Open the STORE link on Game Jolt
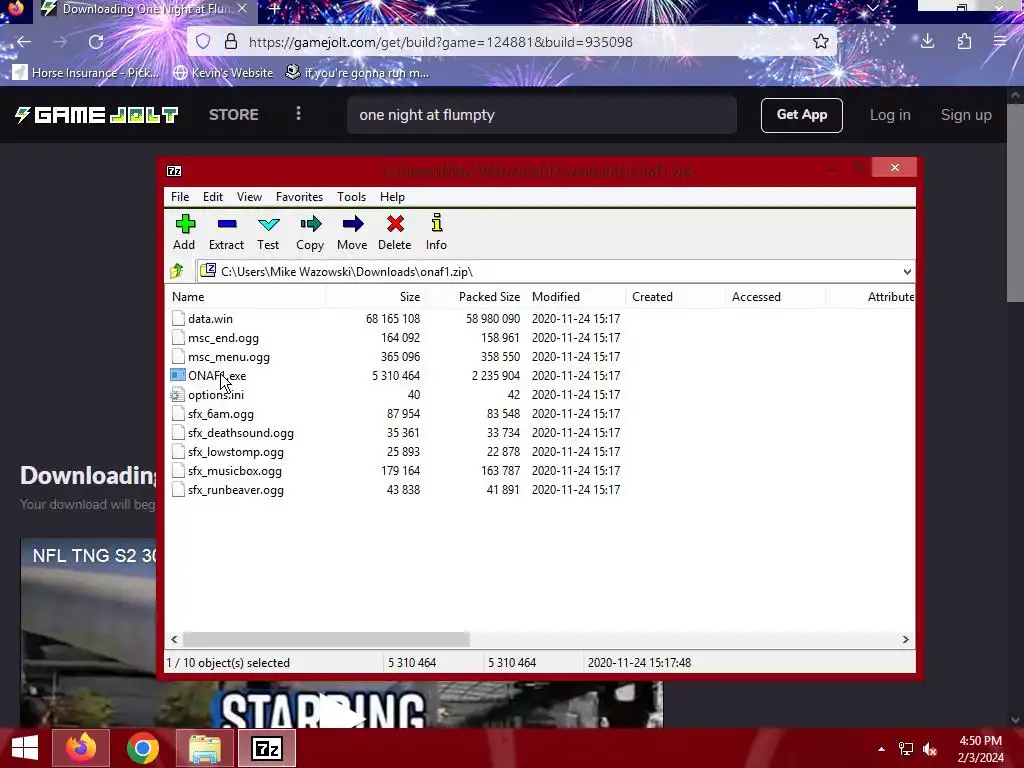 coord(234,115)
